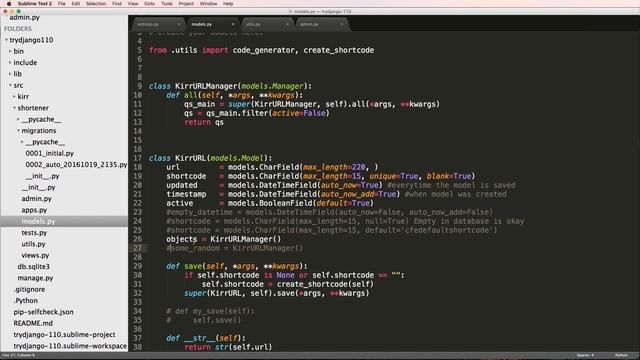The height and width of the screenshot is (360, 640).
Task: Expand the kirr folder arrow
Action: click(x=14, y=97)
